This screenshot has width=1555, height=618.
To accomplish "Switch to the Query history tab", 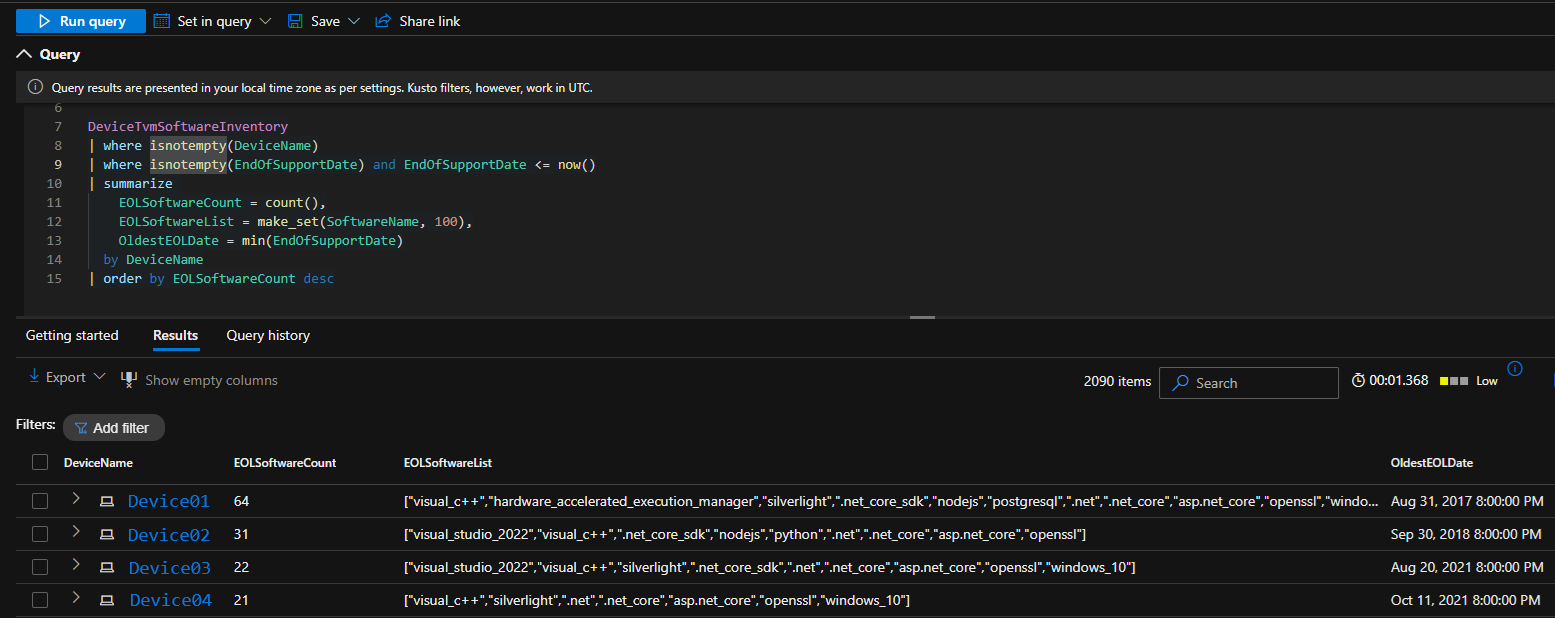I will 268,335.
